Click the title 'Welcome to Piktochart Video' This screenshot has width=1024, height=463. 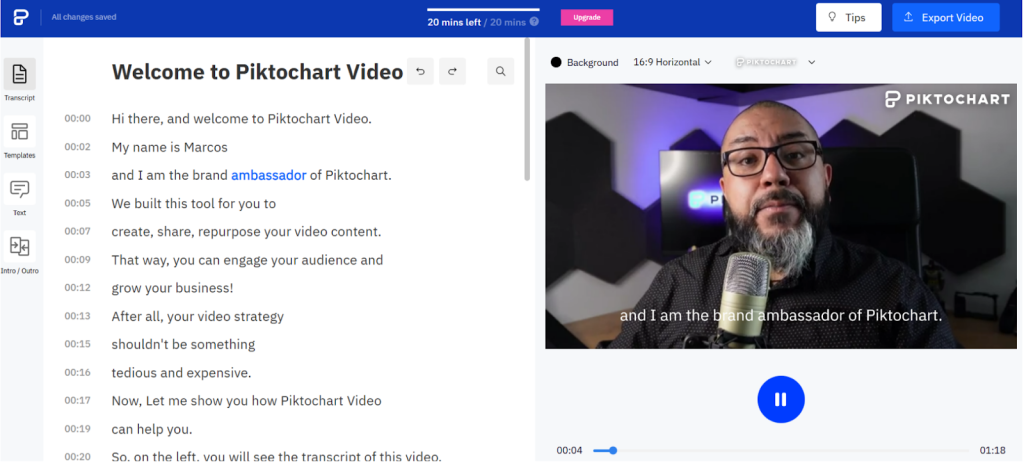click(257, 72)
